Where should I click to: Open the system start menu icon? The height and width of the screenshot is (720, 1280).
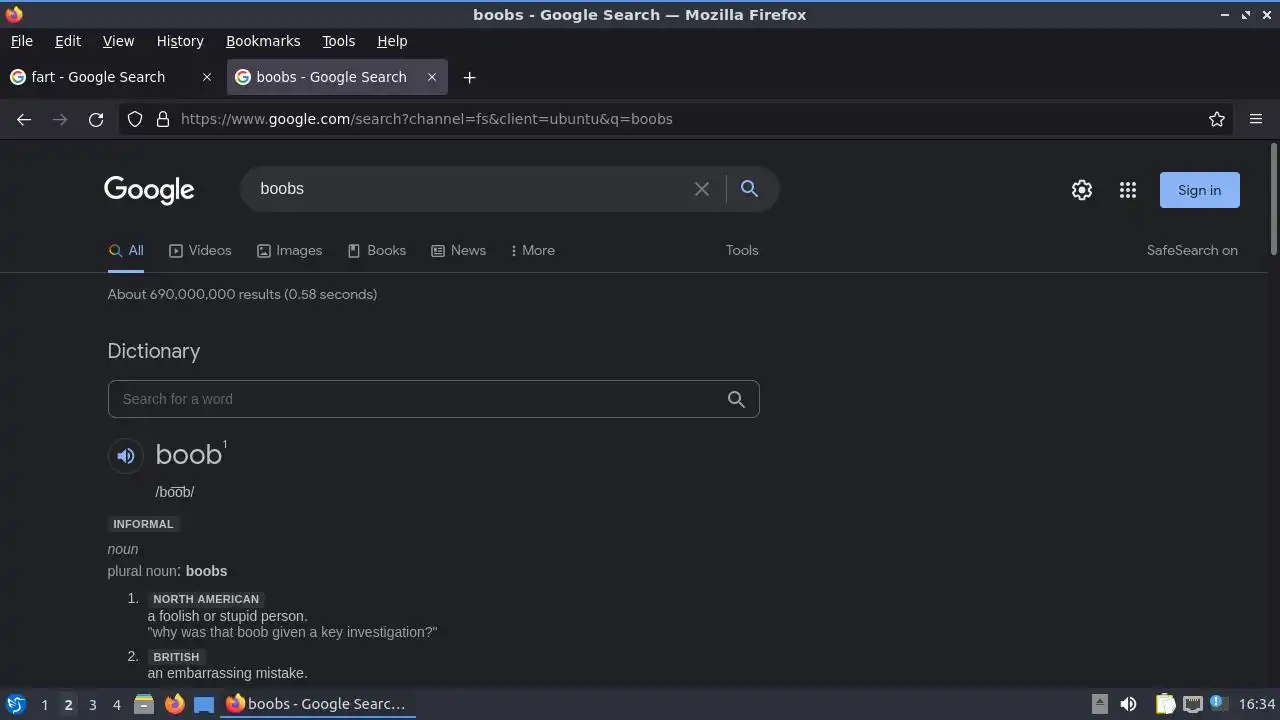(x=15, y=704)
